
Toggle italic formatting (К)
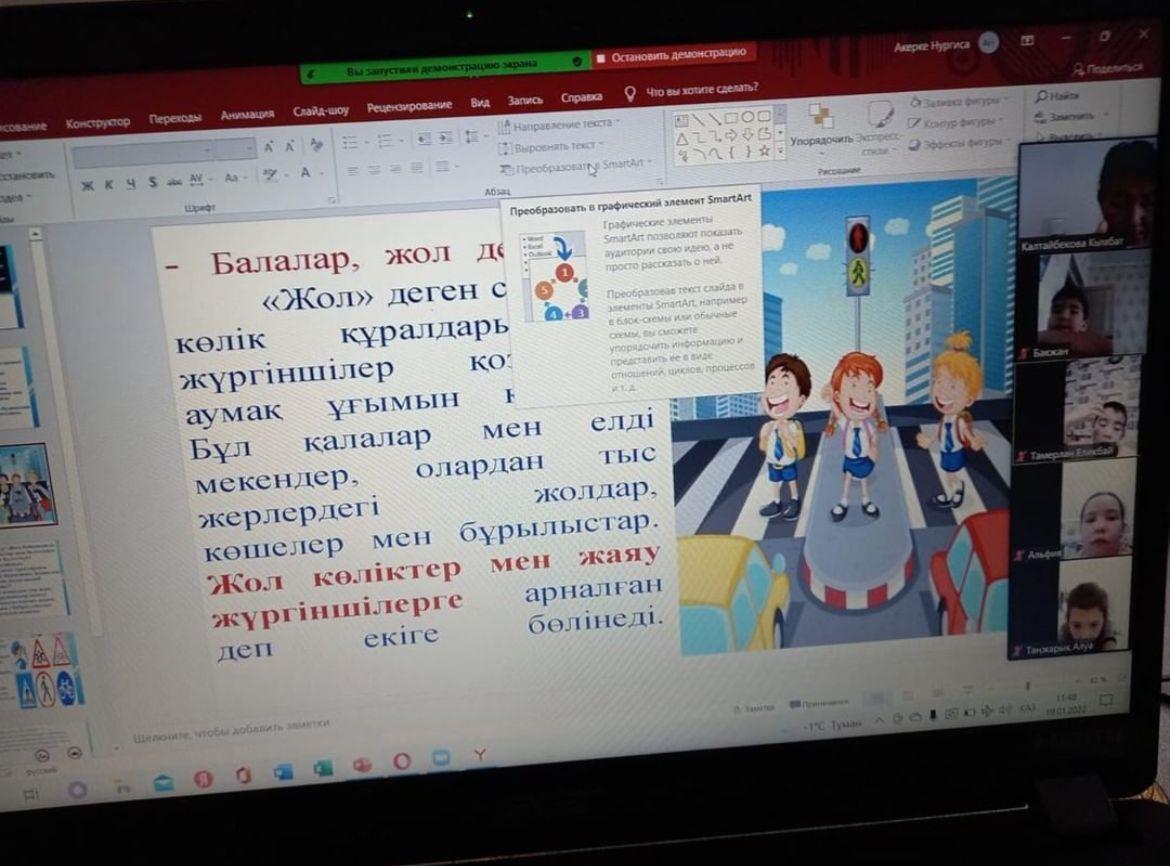108,184
